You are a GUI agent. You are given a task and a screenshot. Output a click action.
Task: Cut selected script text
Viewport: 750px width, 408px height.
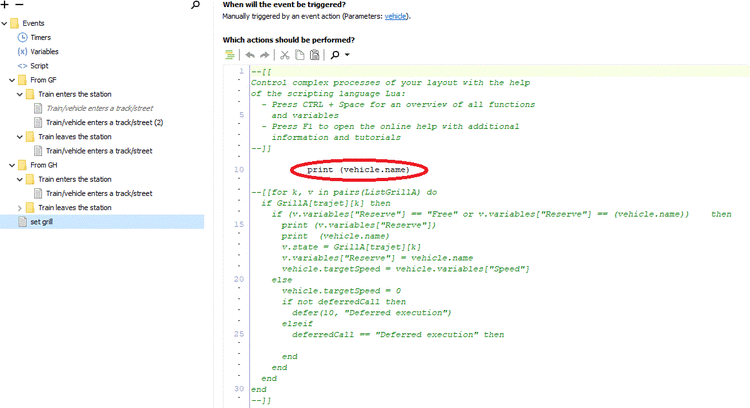285,55
